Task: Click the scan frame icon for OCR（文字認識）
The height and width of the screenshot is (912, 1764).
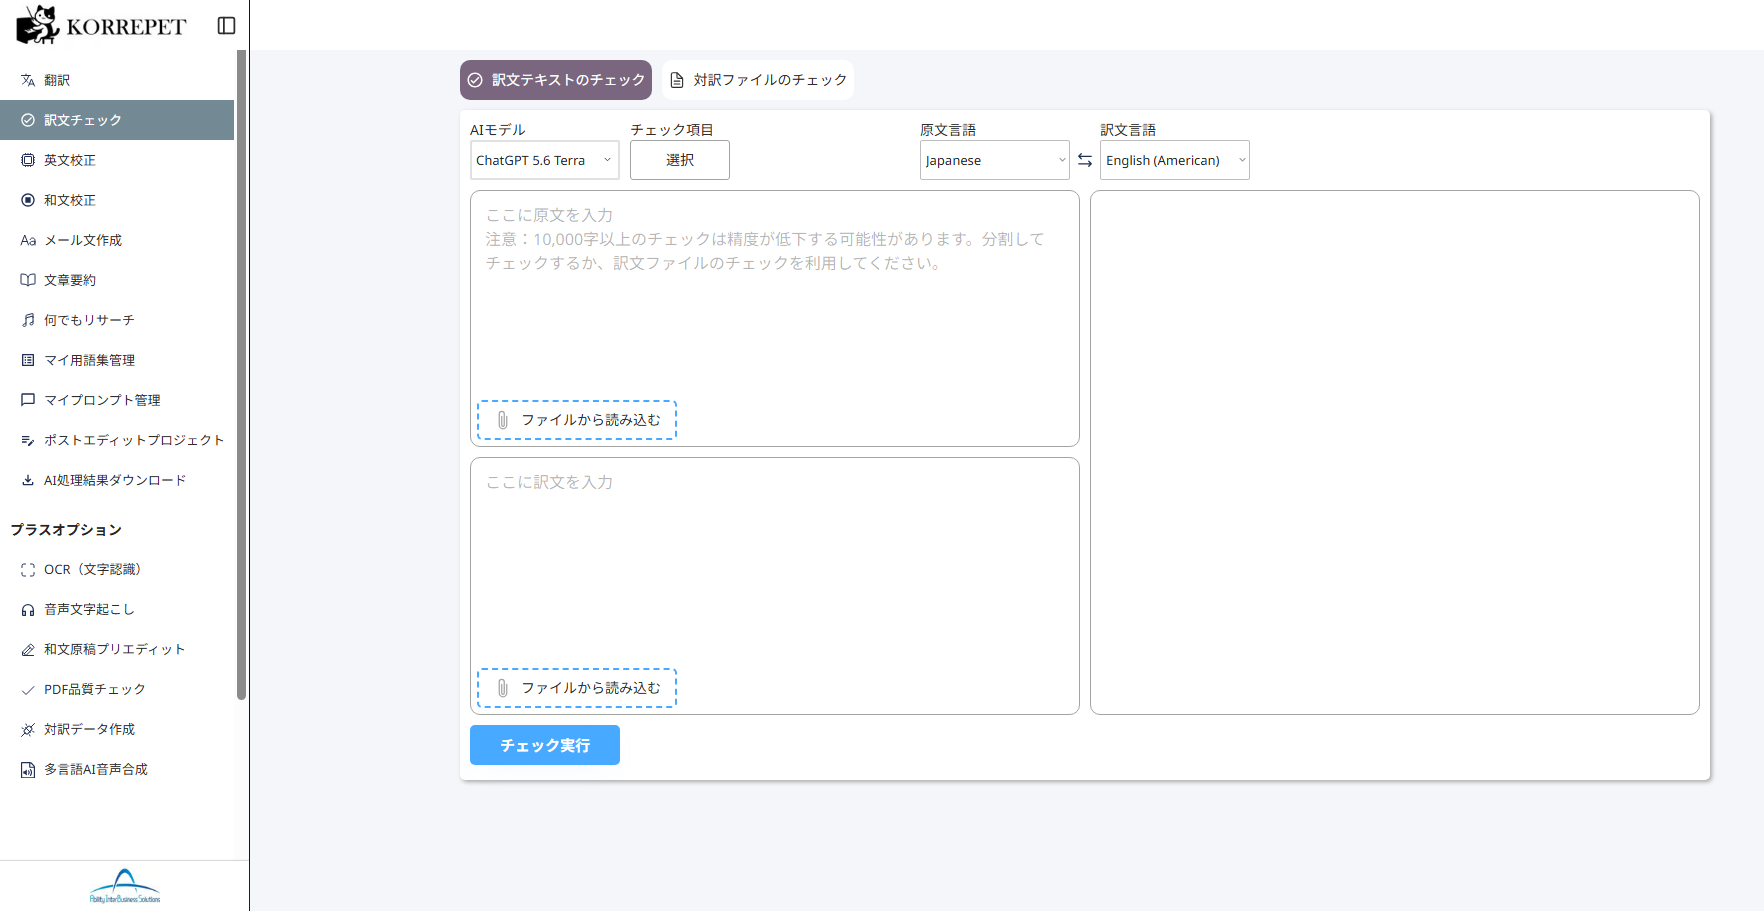Action: tap(28, 570)
